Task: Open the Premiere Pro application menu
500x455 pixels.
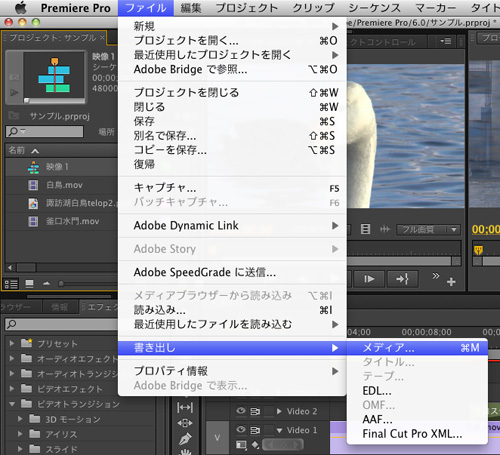Action: [75, 8]
